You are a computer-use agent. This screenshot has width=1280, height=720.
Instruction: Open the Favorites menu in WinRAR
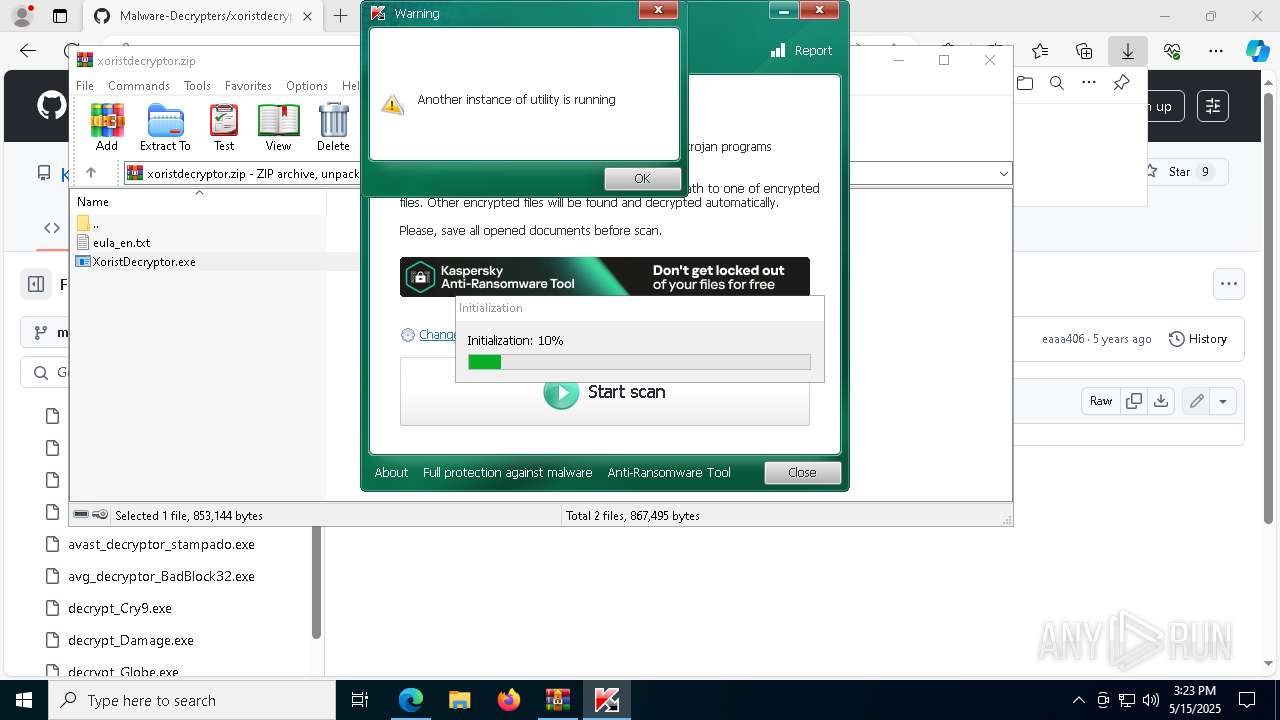point(248,86)
